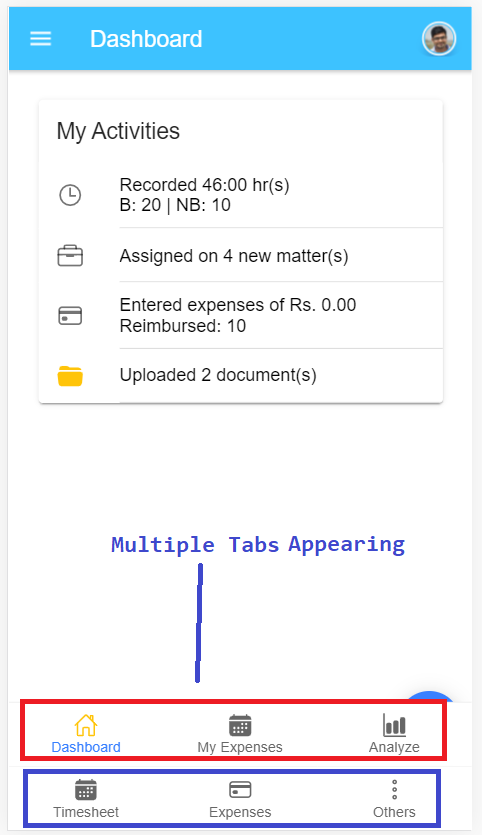
Task: Select the My Expenses tab label
Action: 240,747
